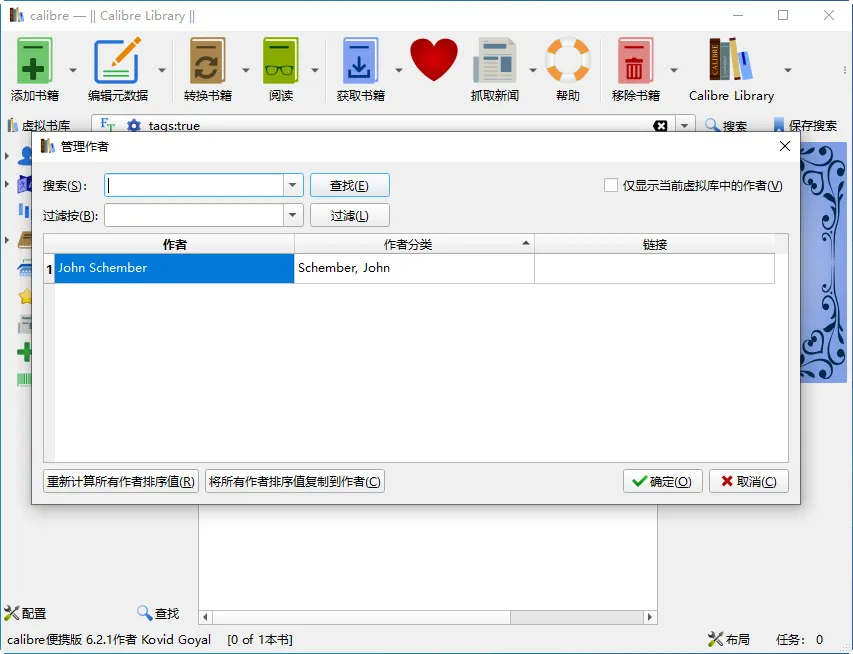Click the red heart donate icon
The width and height of the screenshot is (853, 654).
pyautogui.click(x=434, y=60)
